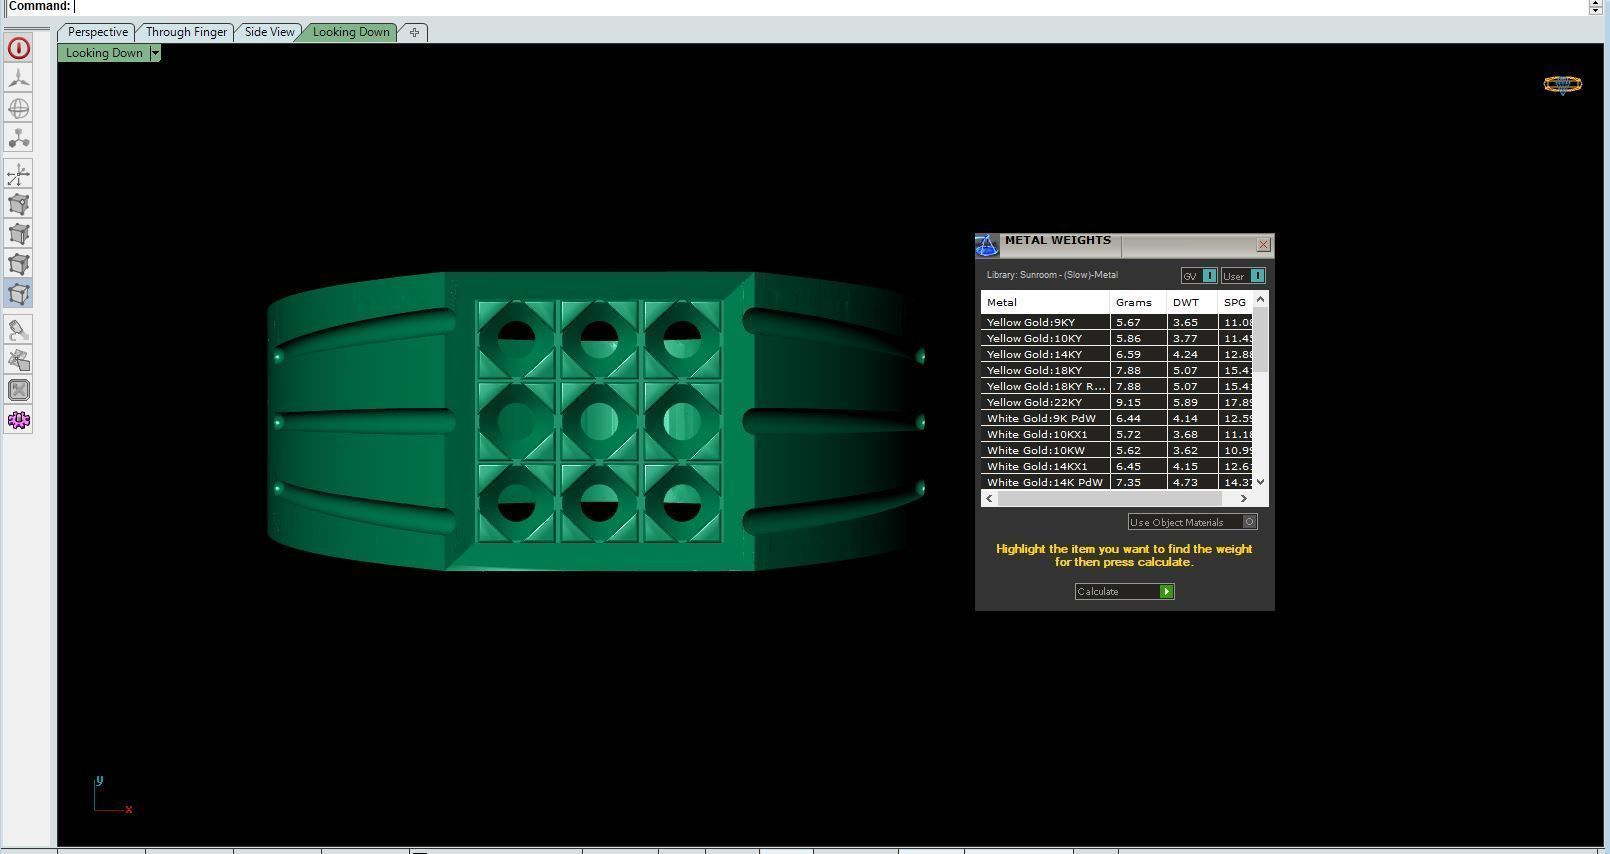Click the green arrow on Calculate
The height and width of the screenshot is (854, 1610).
click(x=1166, y=592)
